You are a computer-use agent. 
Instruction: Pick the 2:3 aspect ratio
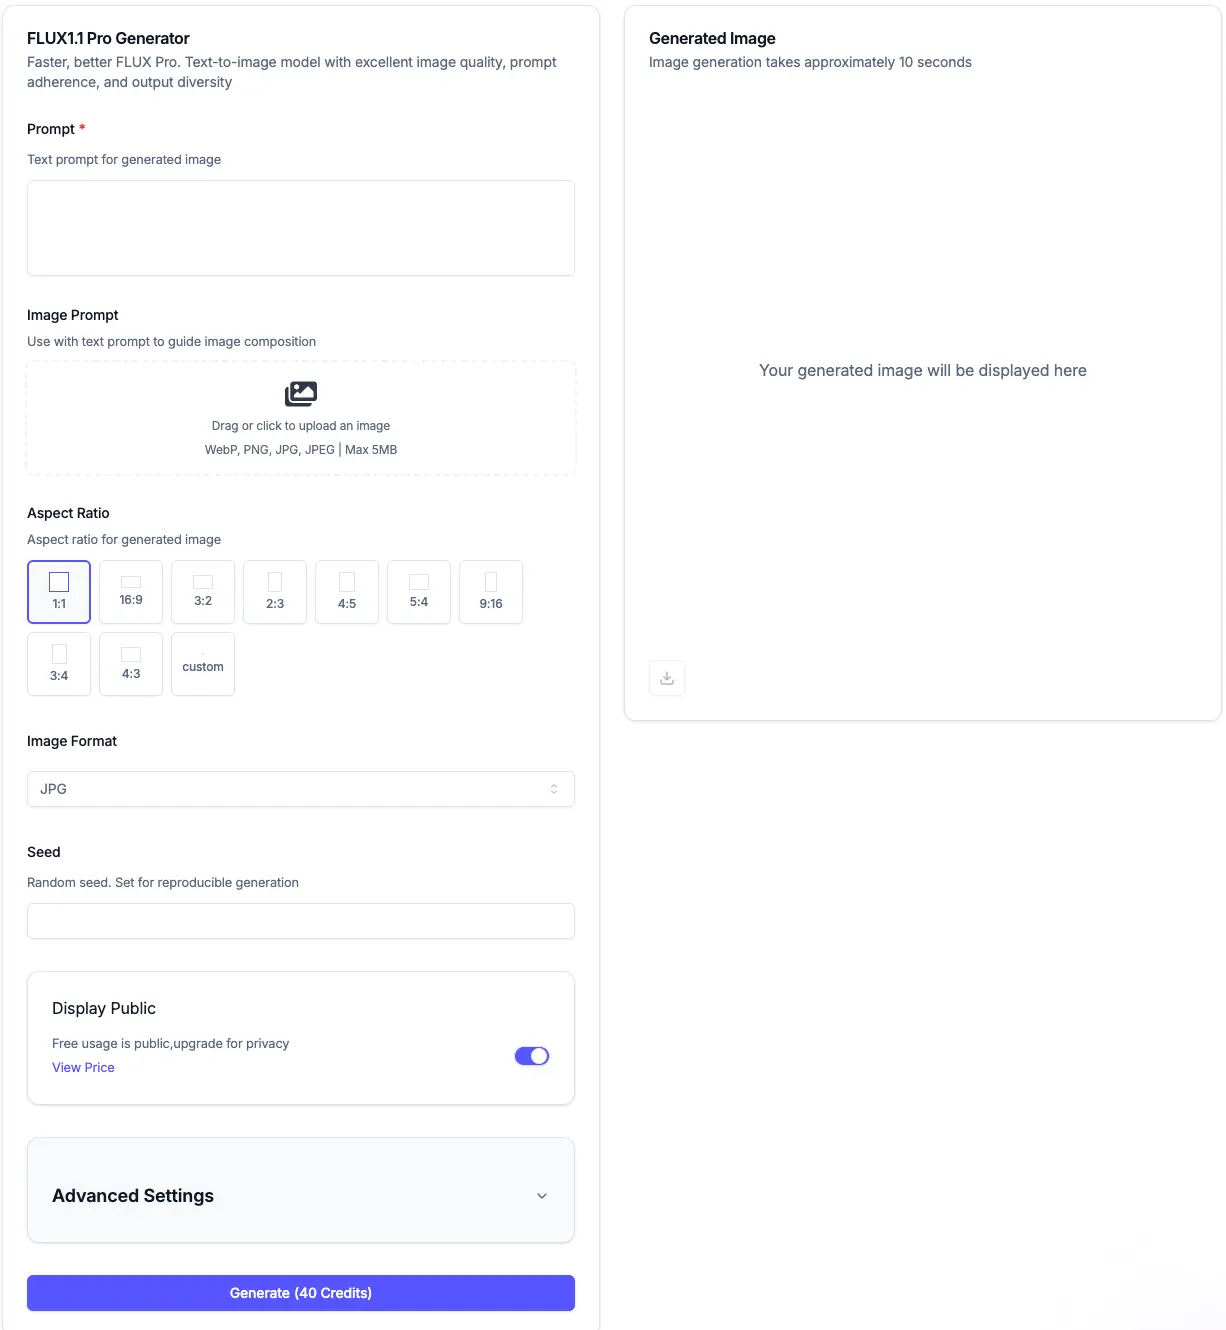275,592
